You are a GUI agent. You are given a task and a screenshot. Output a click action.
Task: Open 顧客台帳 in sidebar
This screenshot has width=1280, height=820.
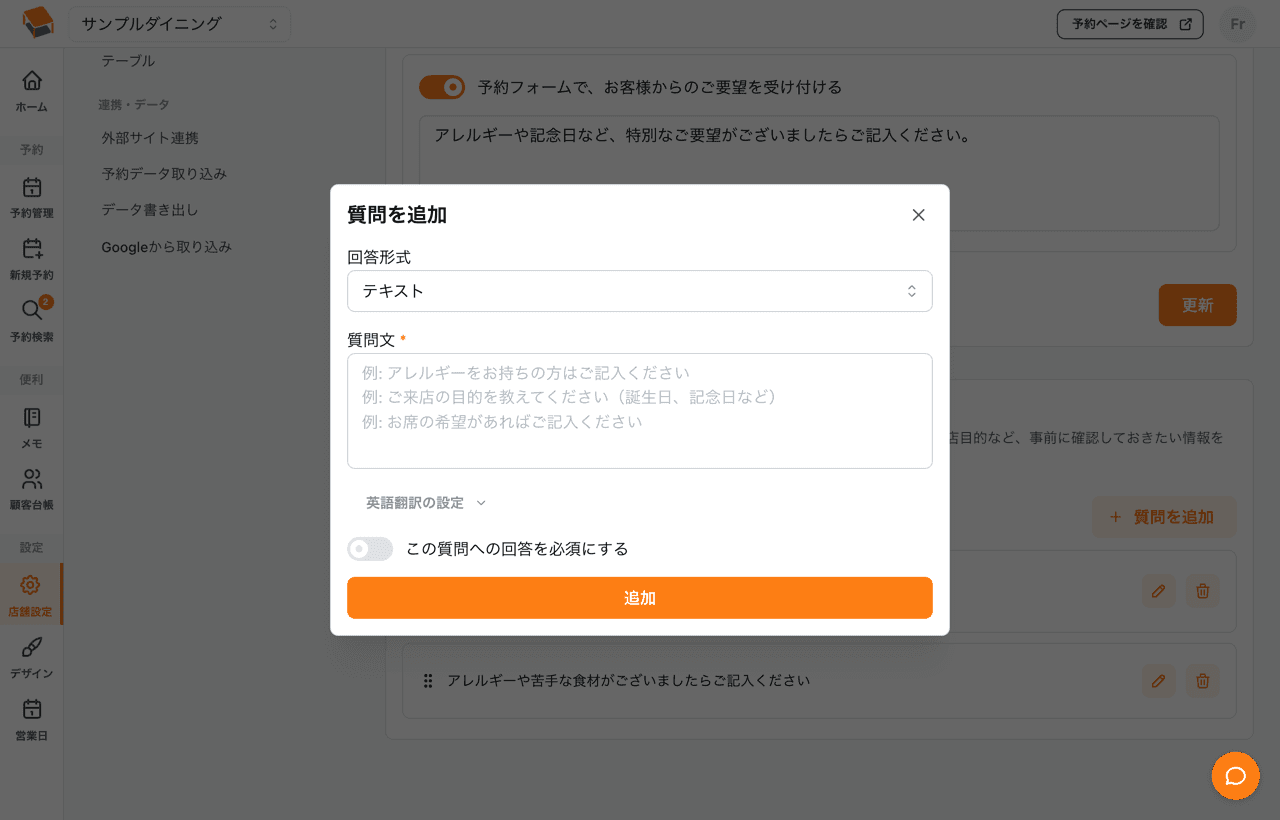click(x=32, y=489)
